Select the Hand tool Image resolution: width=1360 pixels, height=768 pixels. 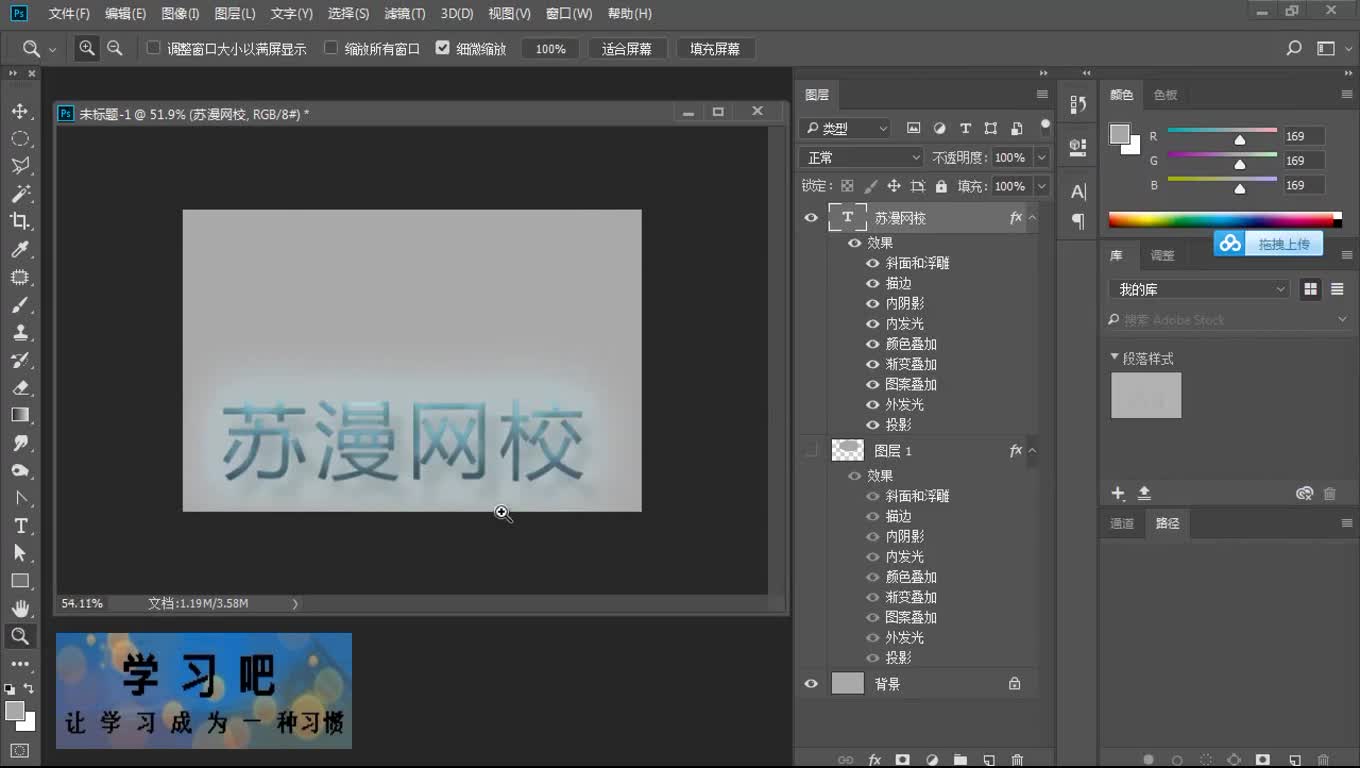[x=21, y=608]
